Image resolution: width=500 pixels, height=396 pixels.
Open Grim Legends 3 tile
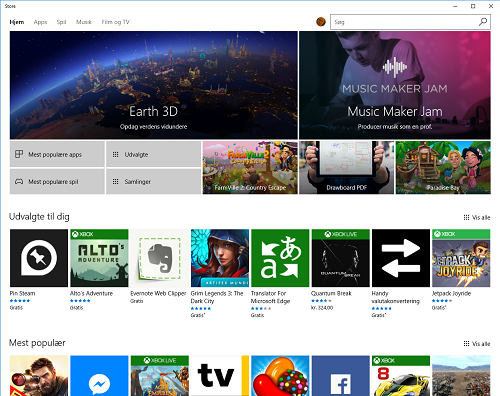coord(220,258)
